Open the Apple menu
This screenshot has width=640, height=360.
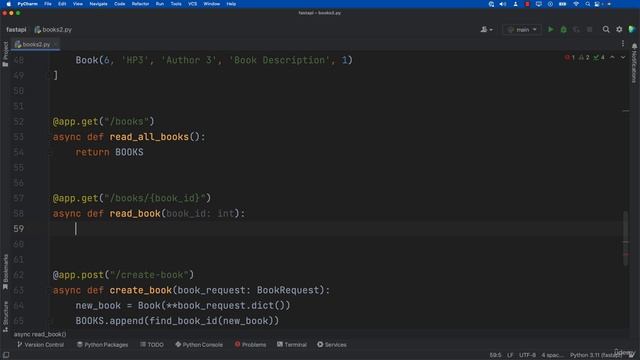[x=9, y=4]
